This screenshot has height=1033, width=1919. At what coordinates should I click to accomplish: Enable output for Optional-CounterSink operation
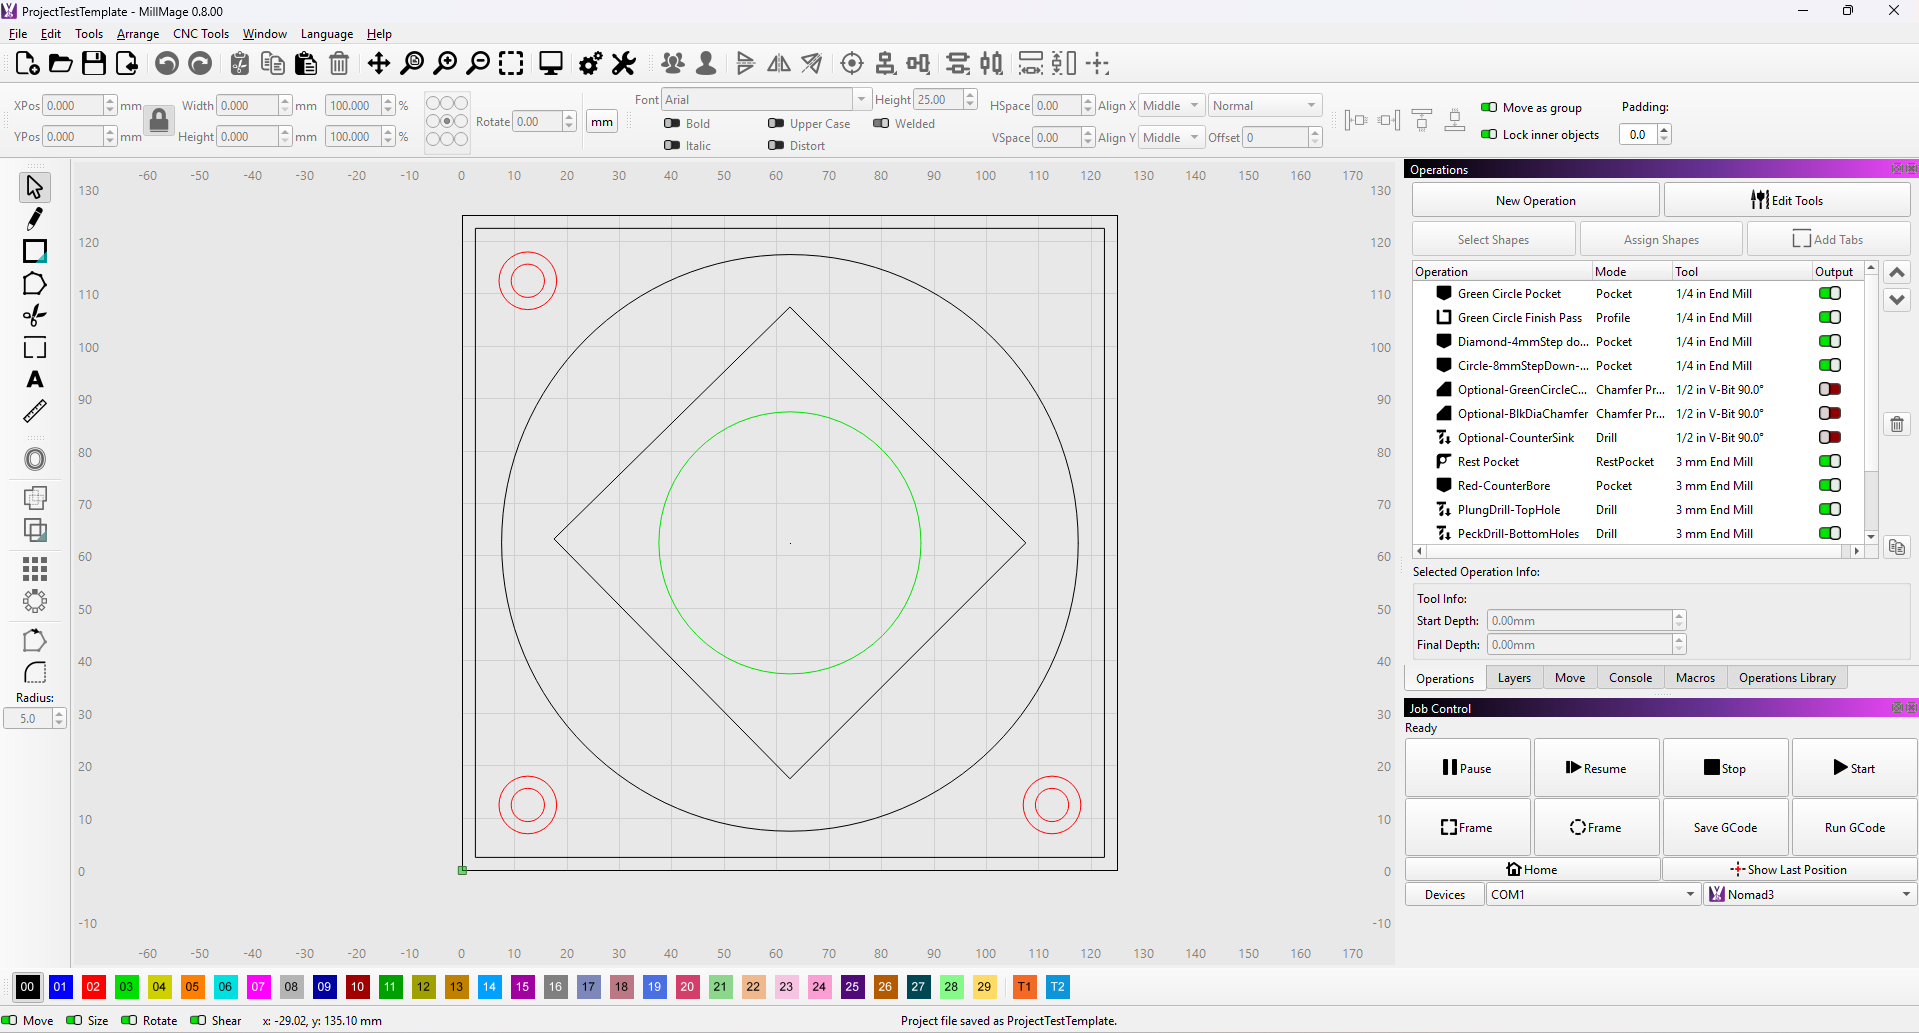[1829, 438]
